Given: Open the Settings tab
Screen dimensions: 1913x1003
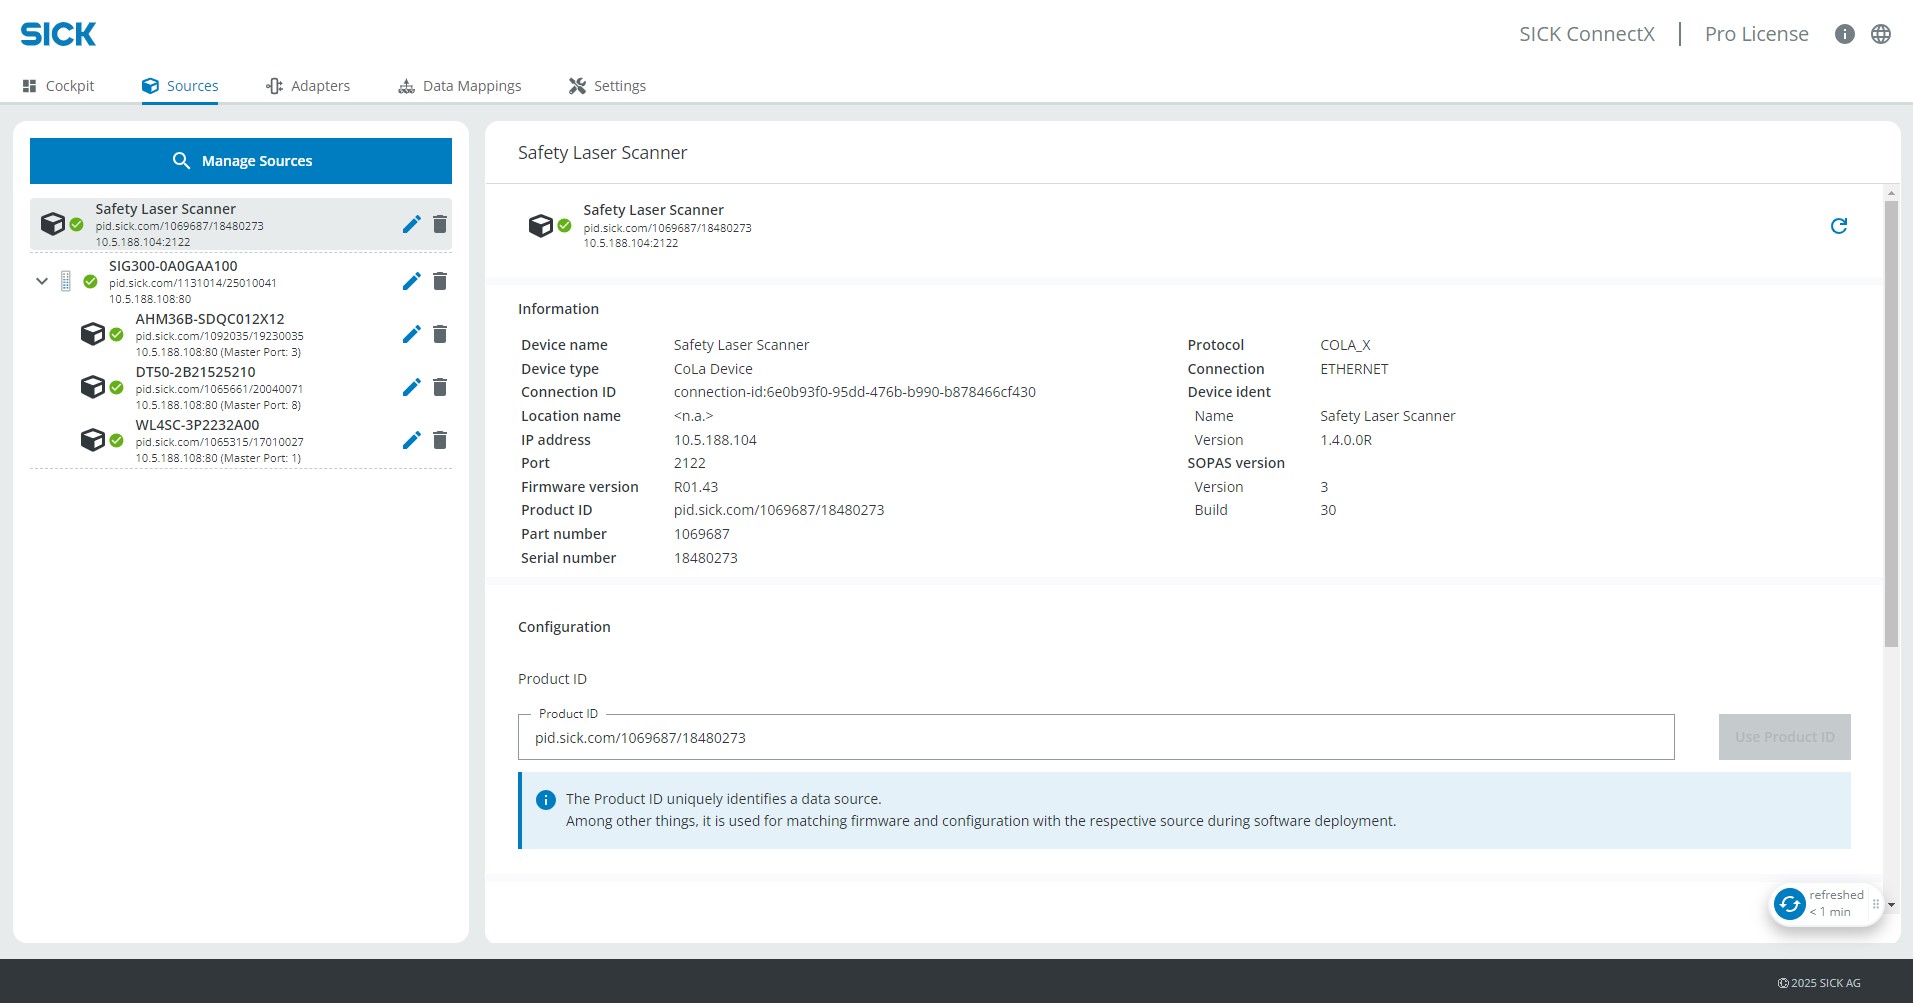Looking at the screenshot, I should click(607, 86).
